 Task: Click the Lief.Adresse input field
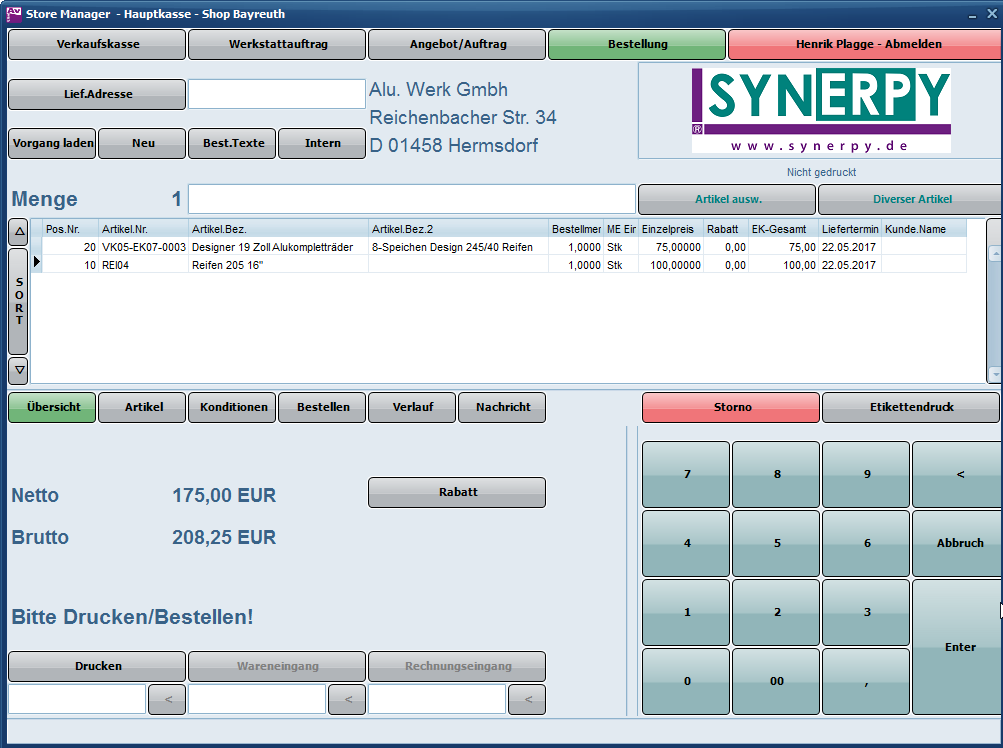coord(277,94)
